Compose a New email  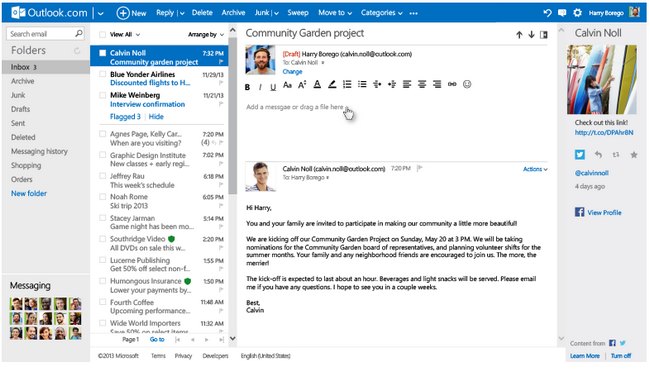(131, 13)
